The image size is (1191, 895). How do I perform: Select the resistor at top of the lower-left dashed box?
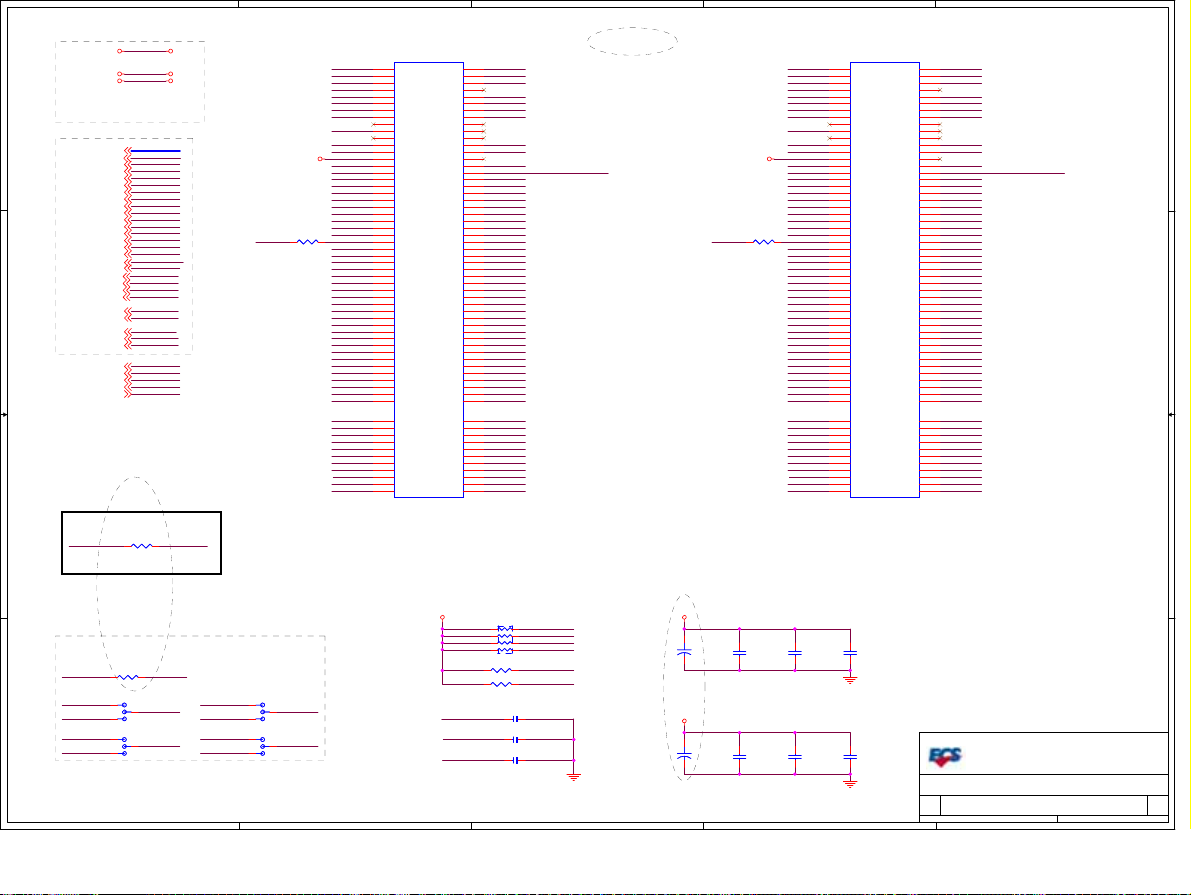pos(128,677)
